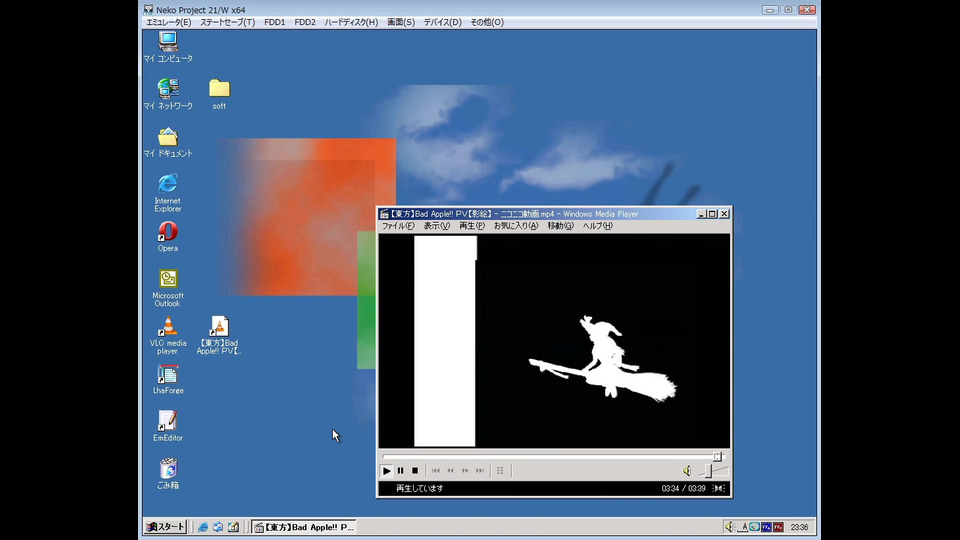Mute audio via the speaker icon in Media Player

point(687,471)
